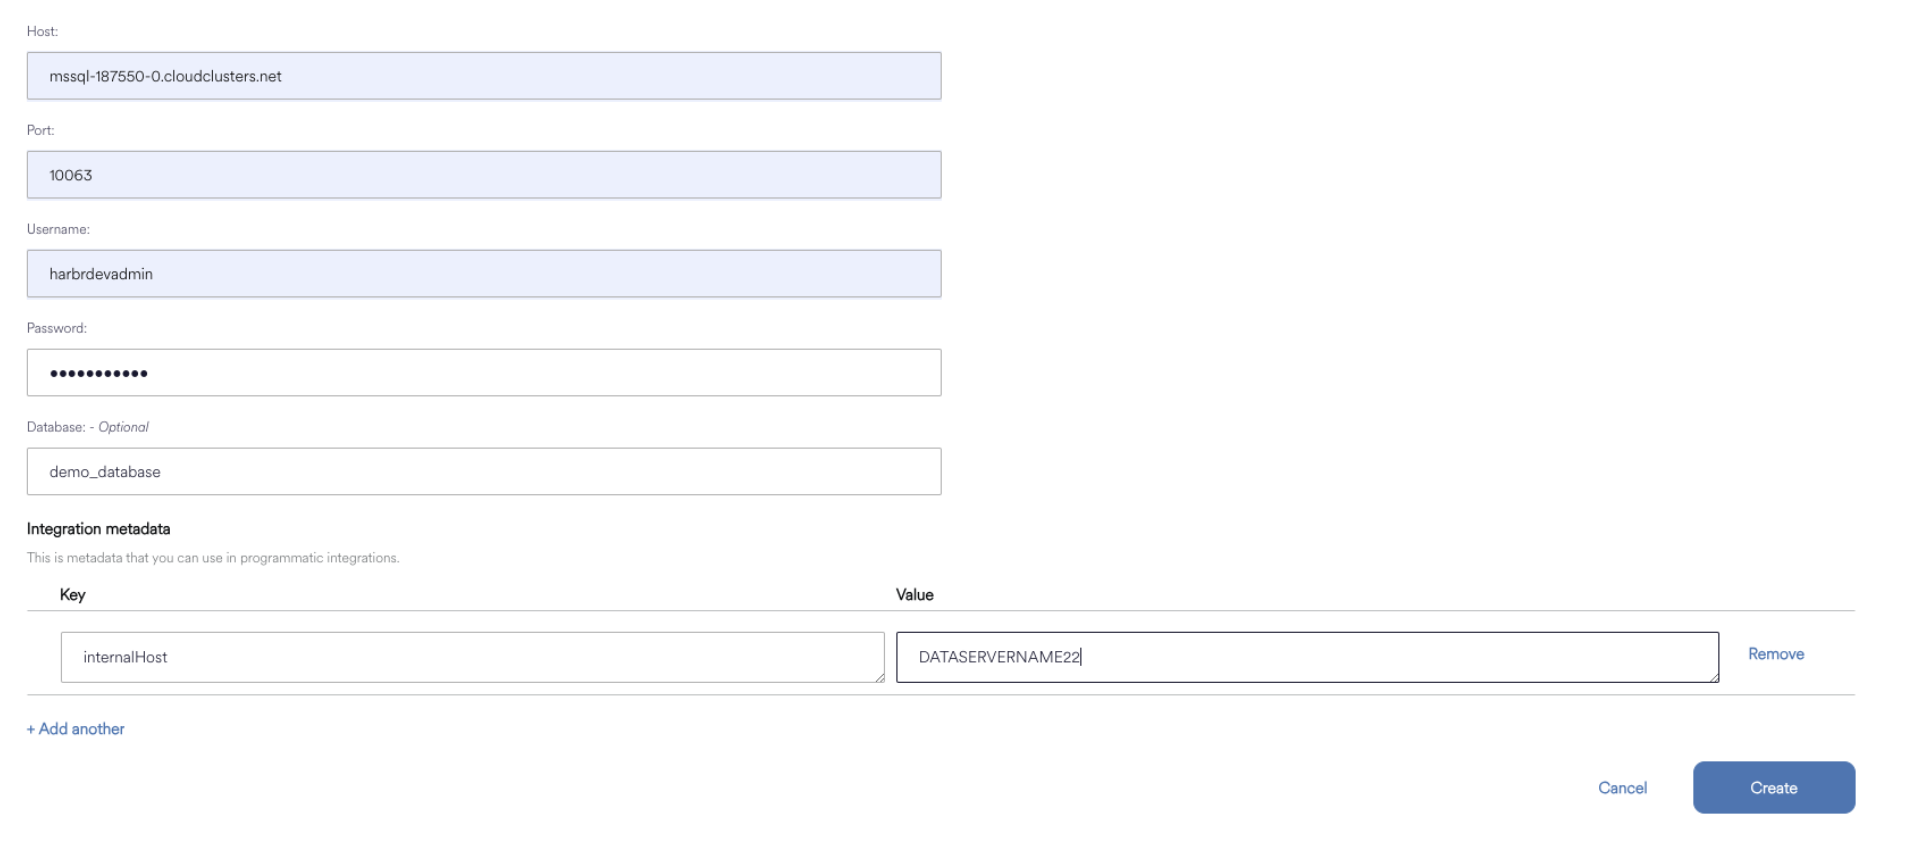
Task: Click the Host: label
Action: tap(43, 32)
